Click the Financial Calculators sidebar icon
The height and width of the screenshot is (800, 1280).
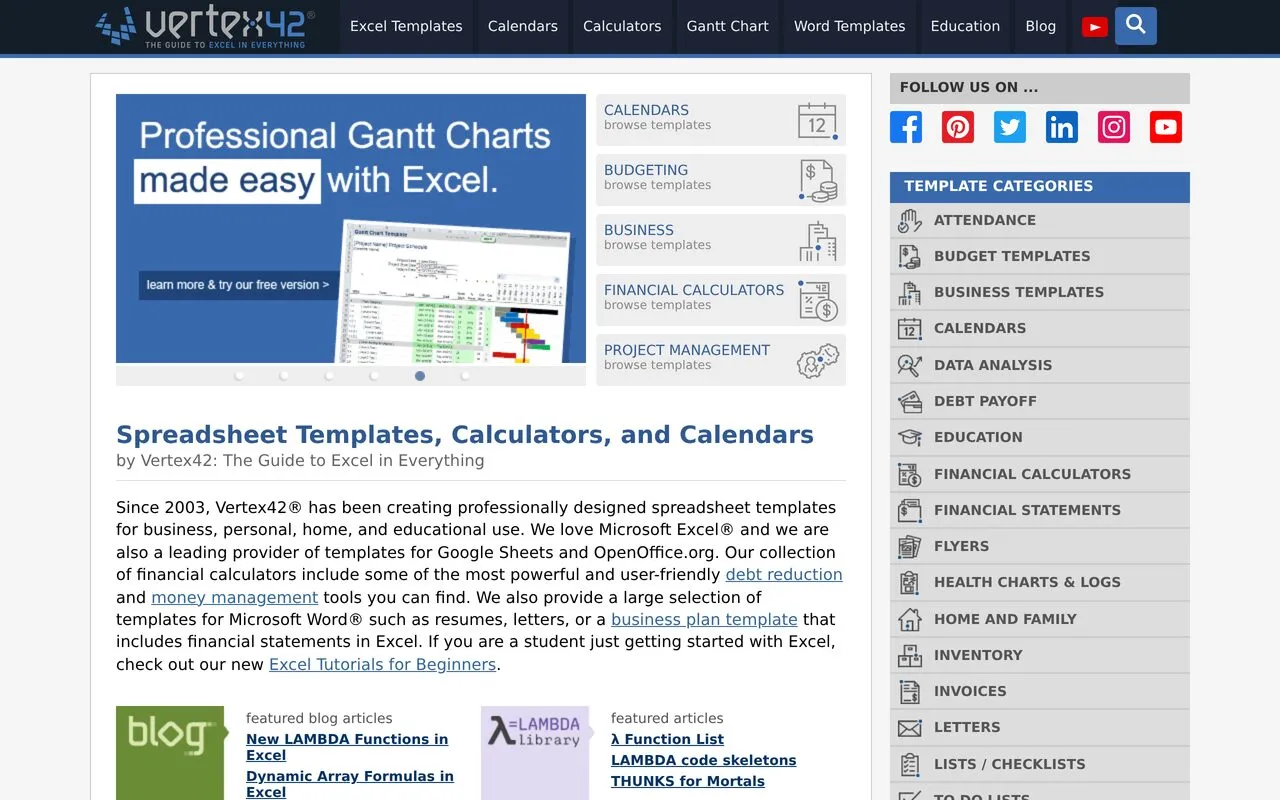pos(910,475)
